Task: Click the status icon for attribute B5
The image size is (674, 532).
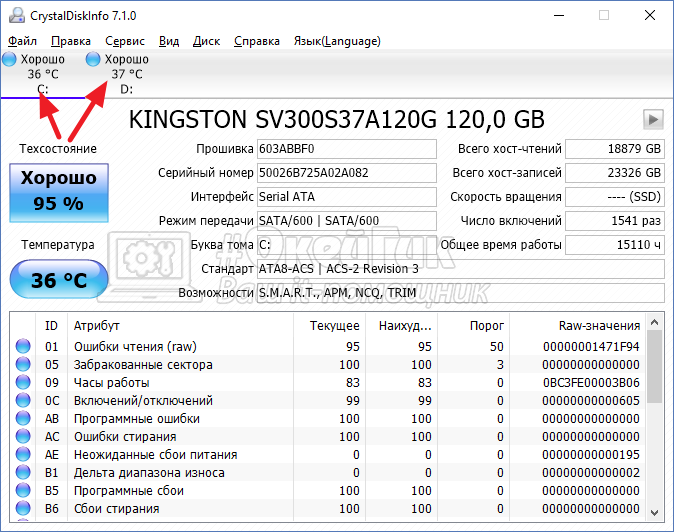Action: tap(23, 490)
